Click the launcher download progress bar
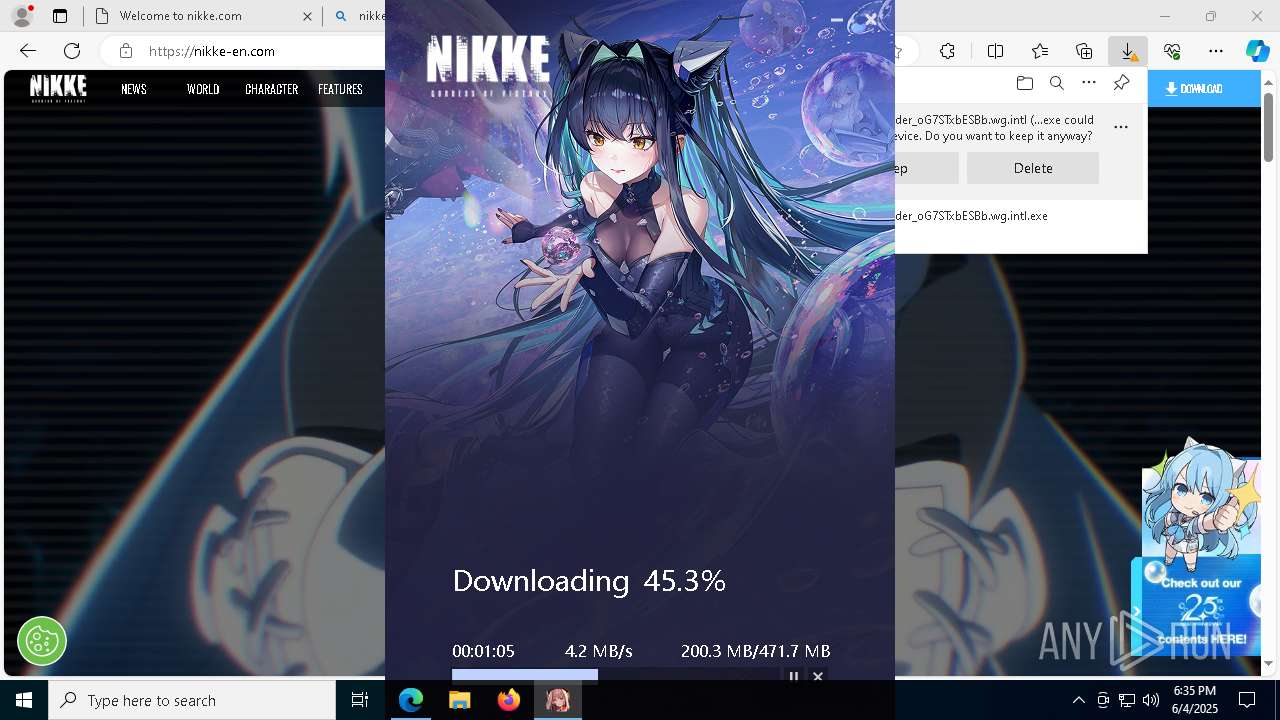The height and width of the screenshot is (720, 1280). pos(615,676)
